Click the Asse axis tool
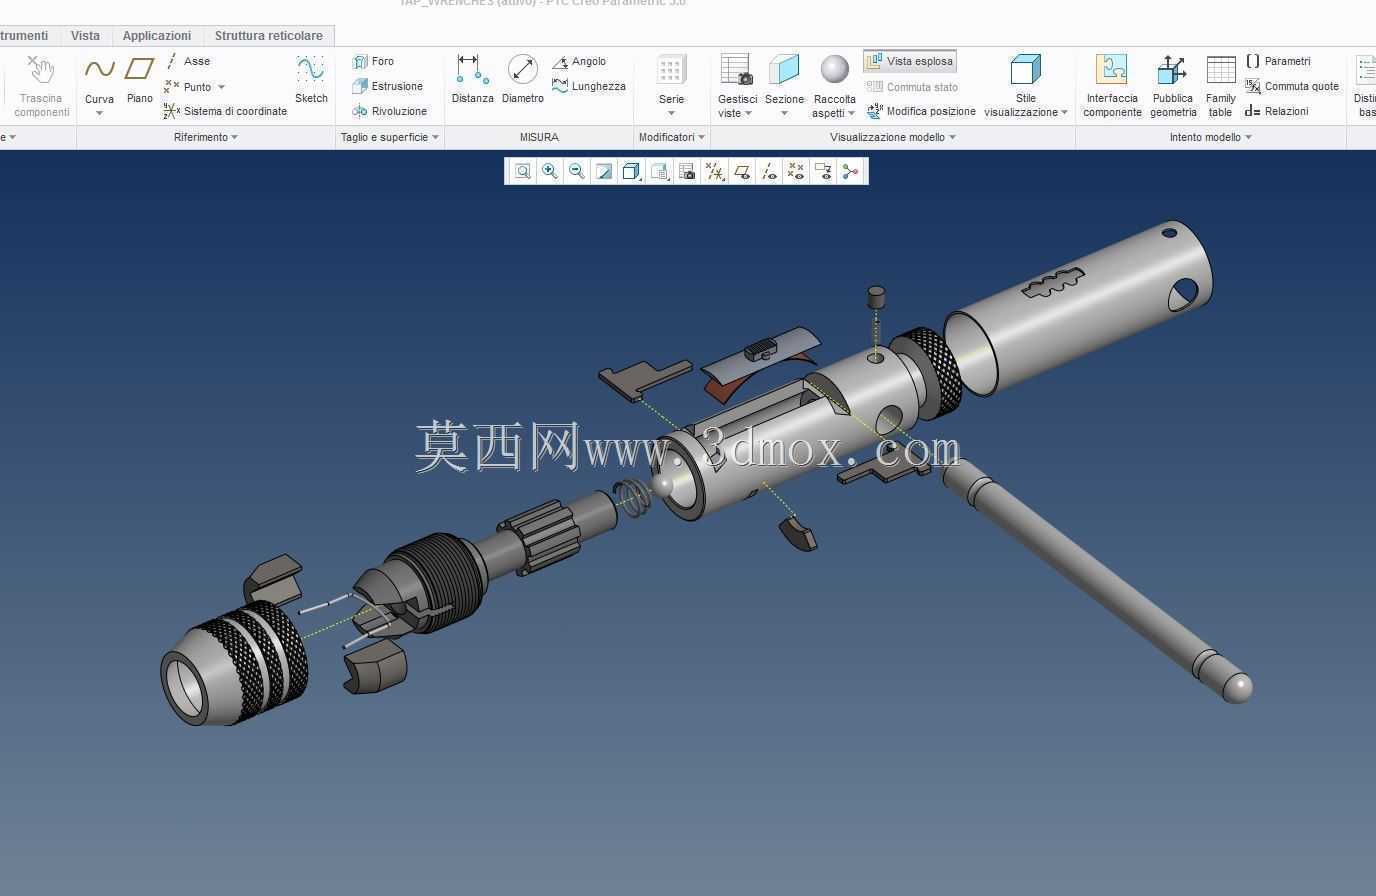The width and height of the screenshot is (1376, 896). (188, 61)
